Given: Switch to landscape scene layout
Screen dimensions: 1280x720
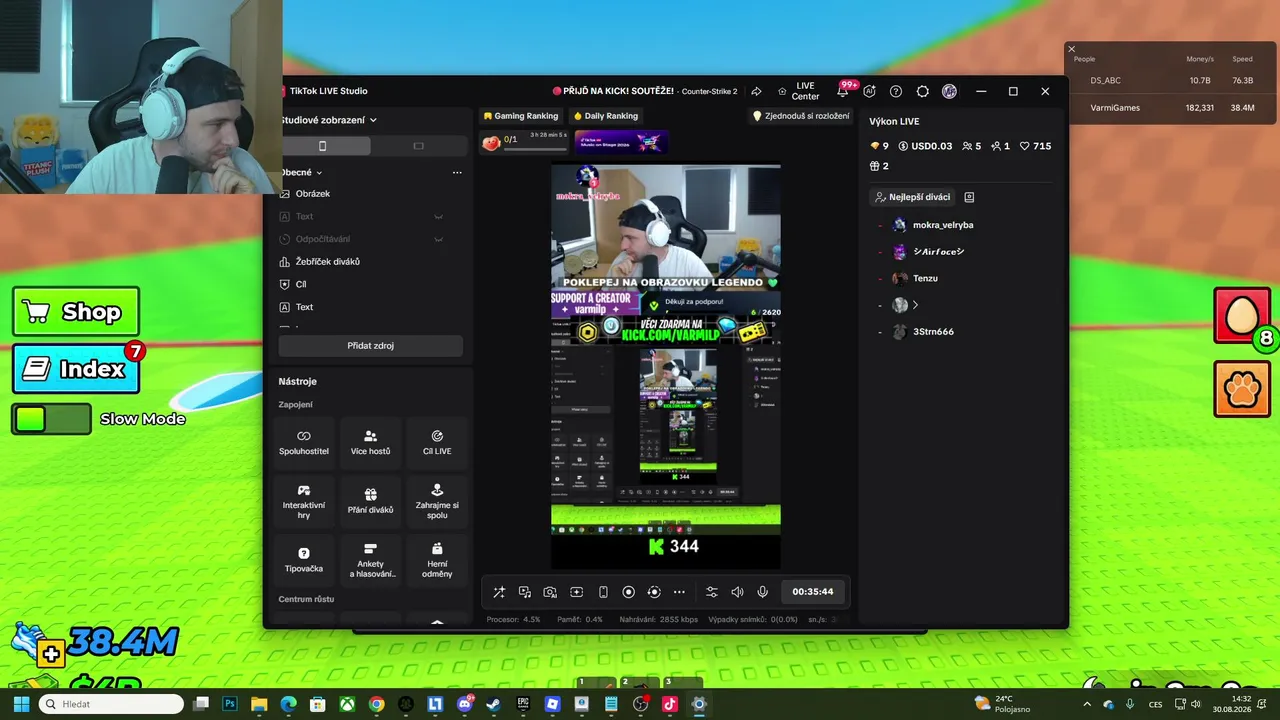Looking at the screenshot, I should pos(418,146).
